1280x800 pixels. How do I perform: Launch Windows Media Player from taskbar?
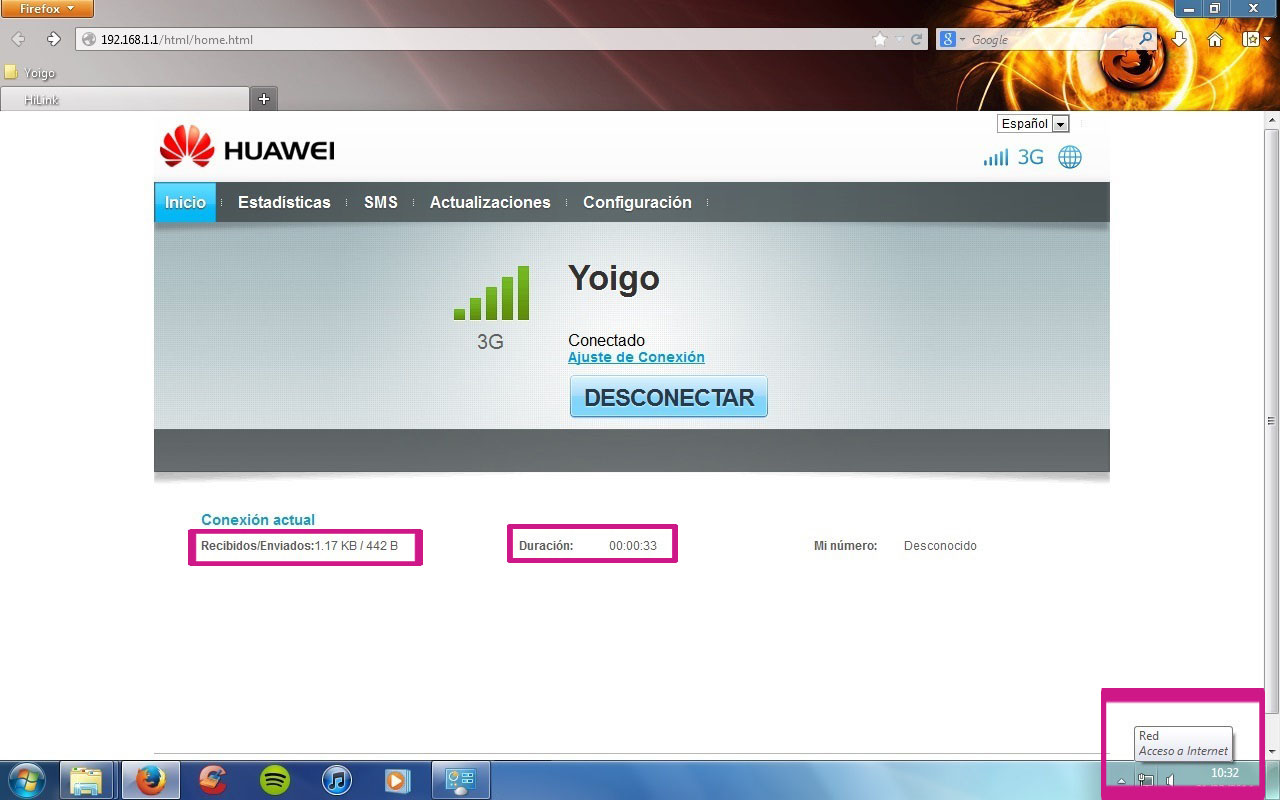point(398,780)
